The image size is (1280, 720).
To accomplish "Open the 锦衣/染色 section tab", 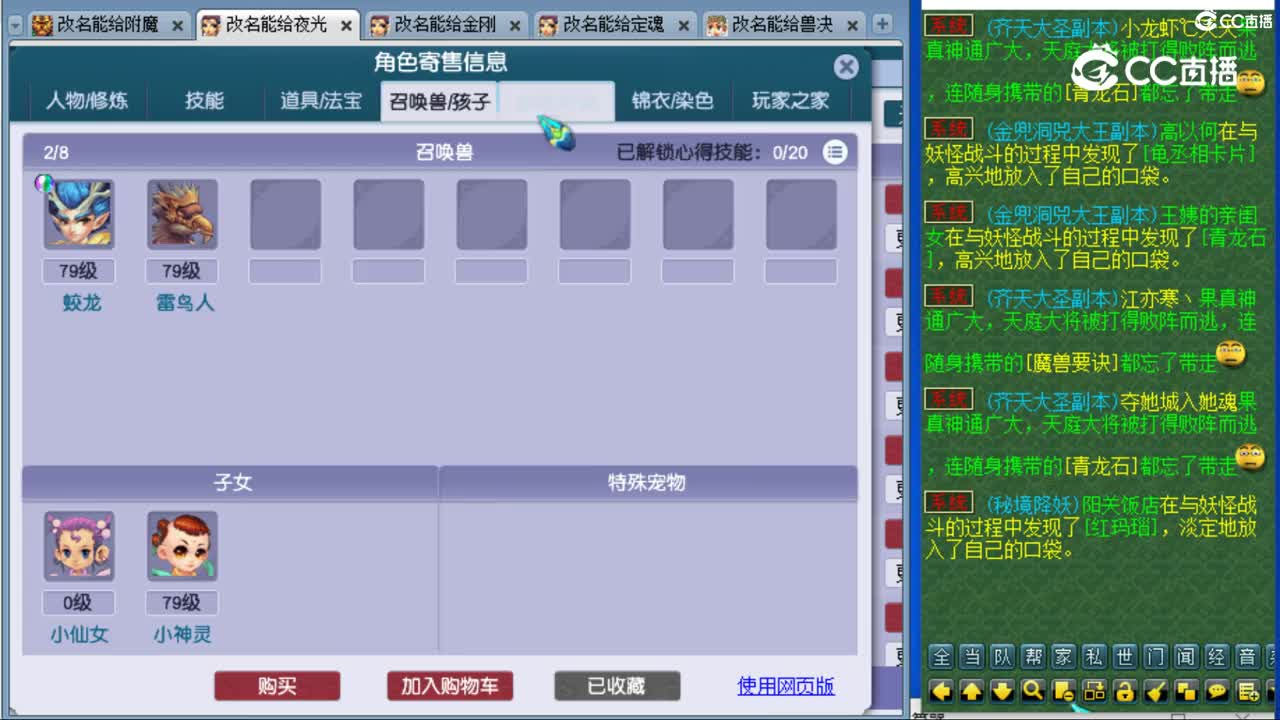I will 672,101.
